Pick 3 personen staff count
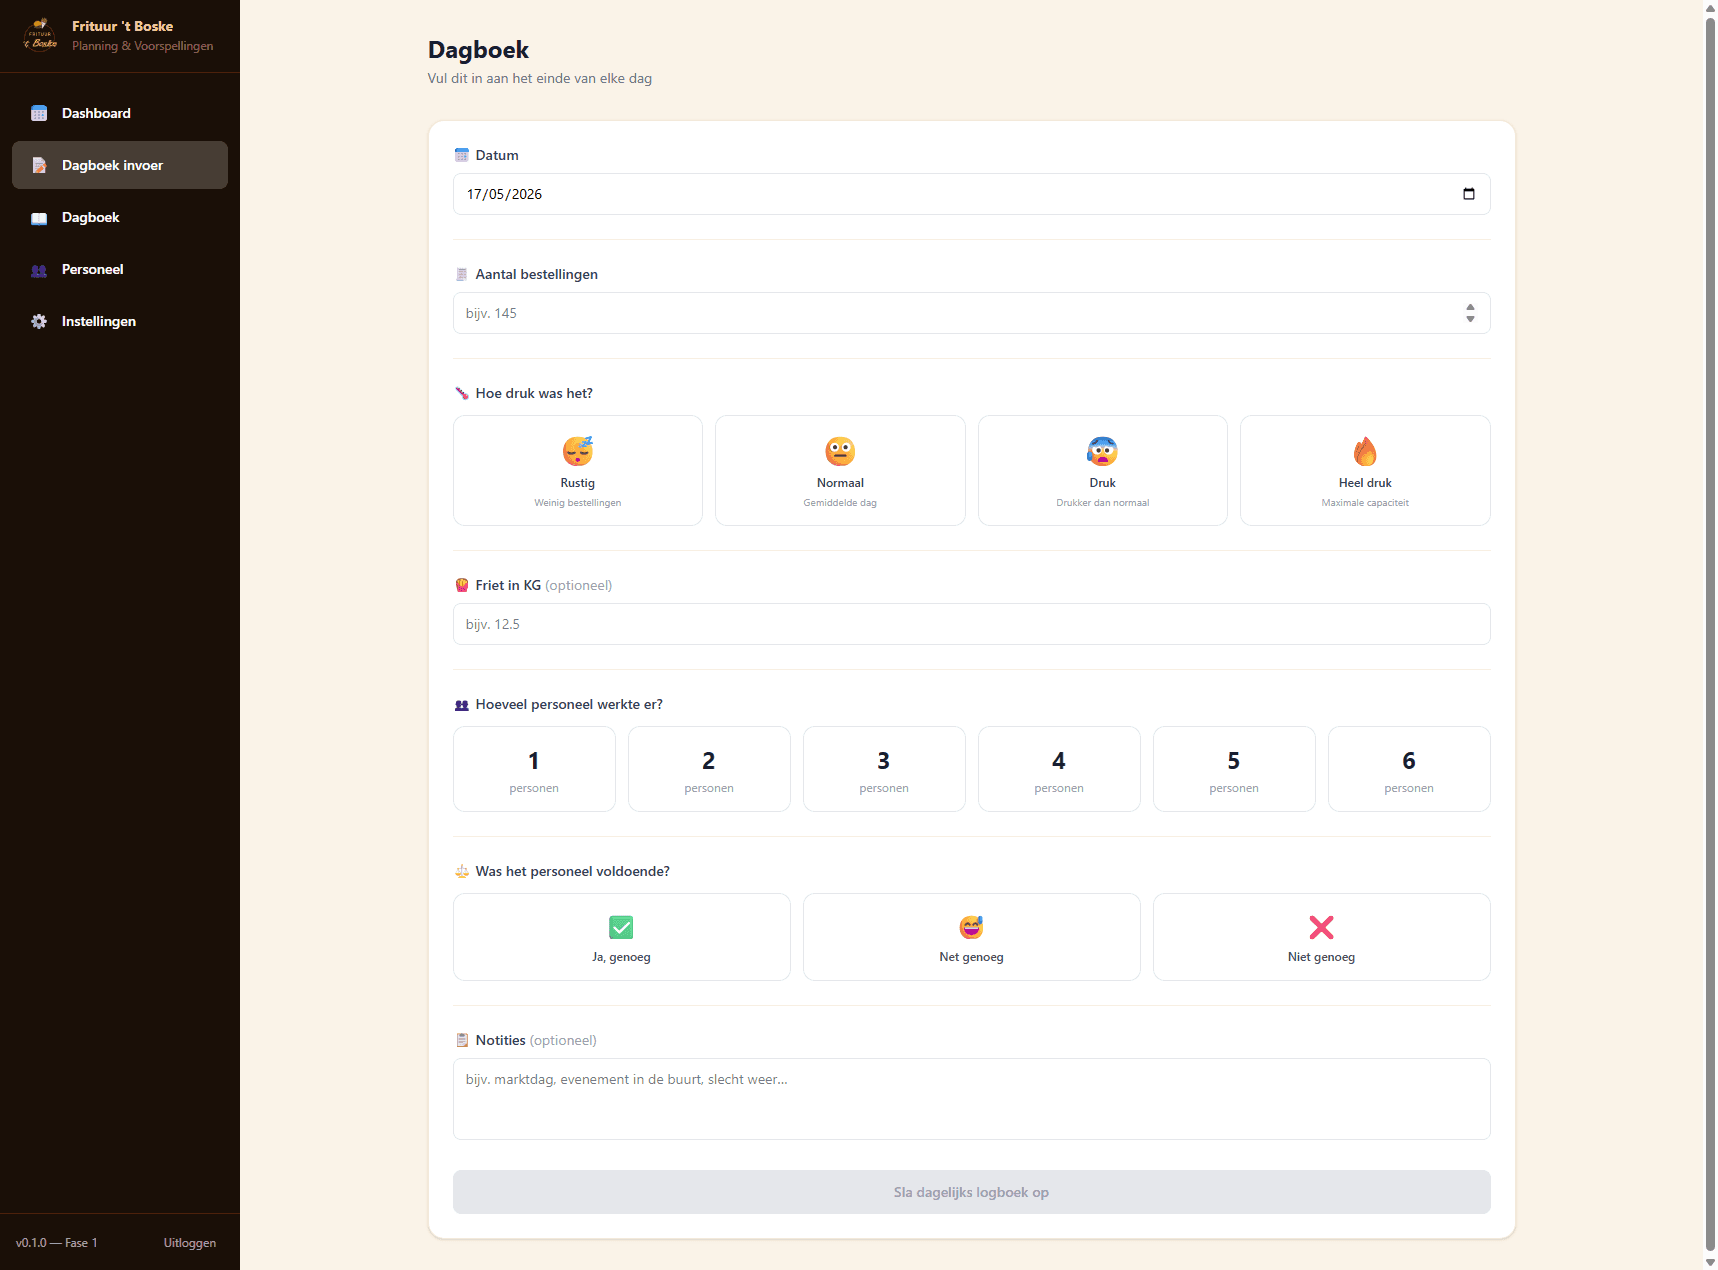Viewport: 1718px width, 1270px height. [884, 769]
